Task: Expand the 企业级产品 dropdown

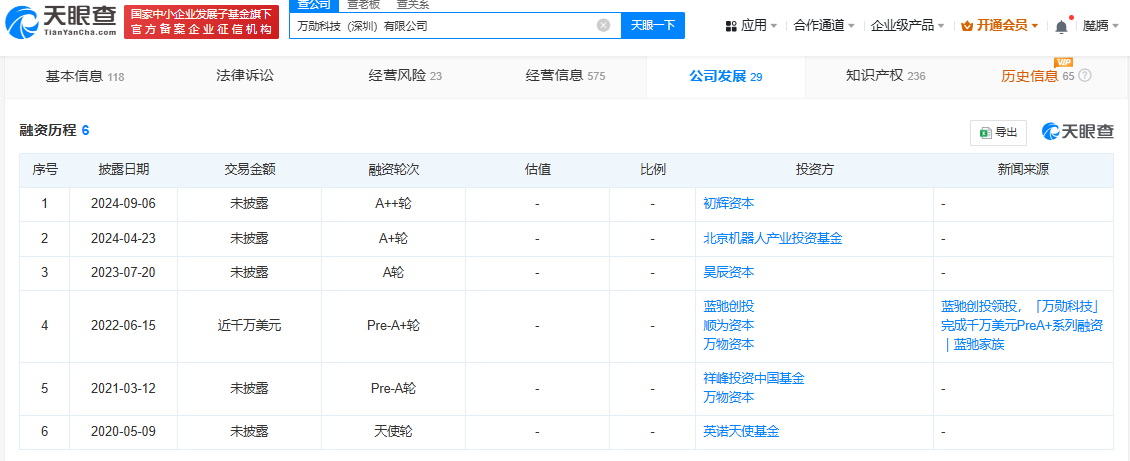Action: tap(907, 26)
